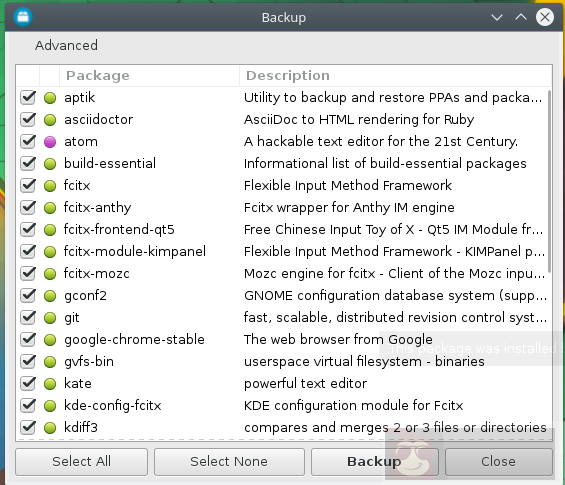This screenshot has width=565, height=485.
Task: Click 'Fcitx wrapper for Anthy IM engine' text
Action: click(x=349, y=208)
